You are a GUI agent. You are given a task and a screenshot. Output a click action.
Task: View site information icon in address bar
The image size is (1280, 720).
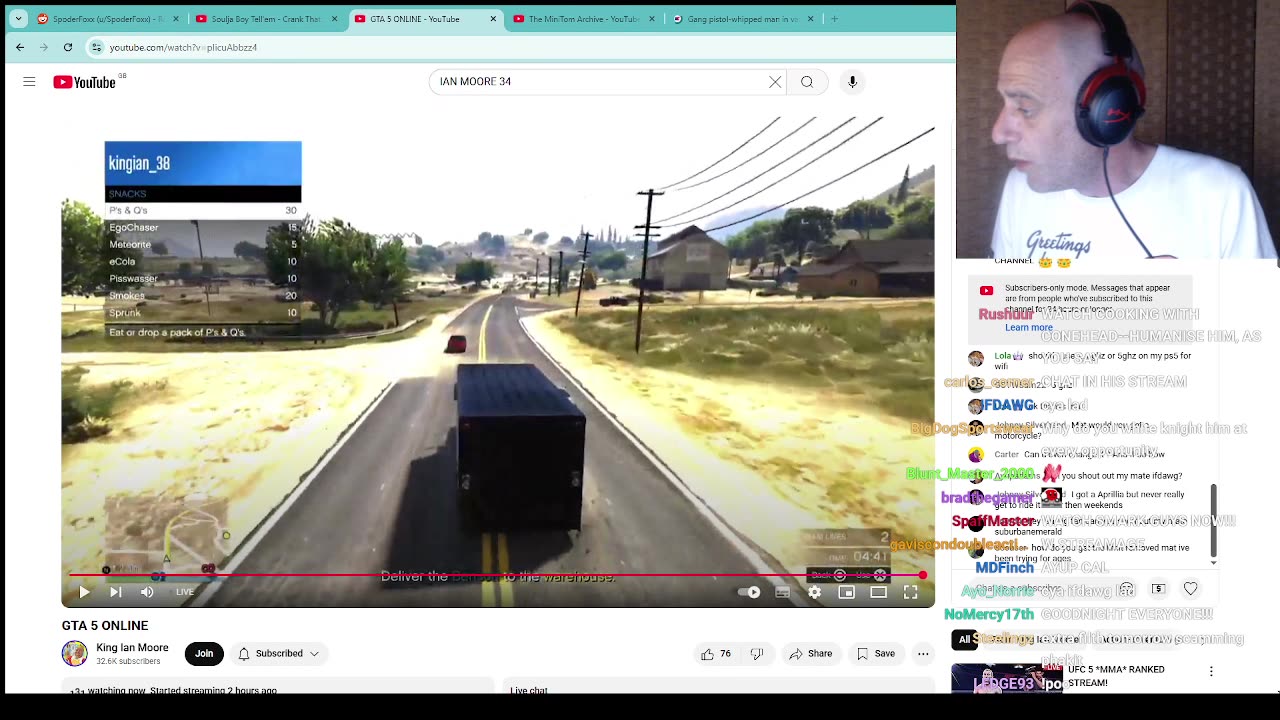(x=96, y=47)
